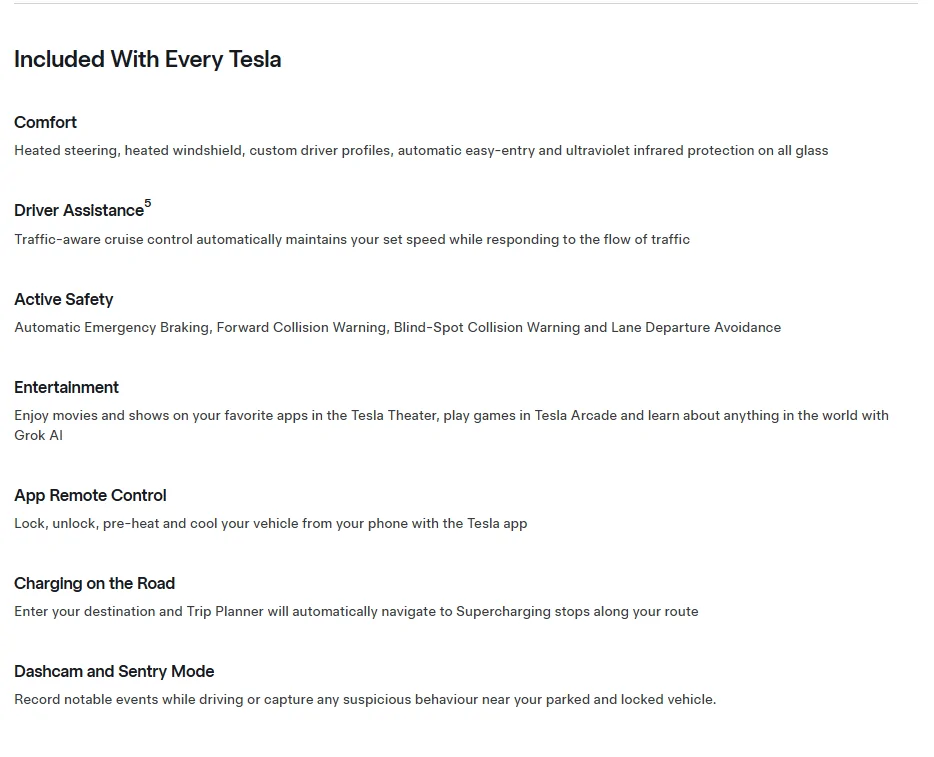Select the Dashcam and Sentry Mode heading
934x757 pixels.
tap(114, 671)
